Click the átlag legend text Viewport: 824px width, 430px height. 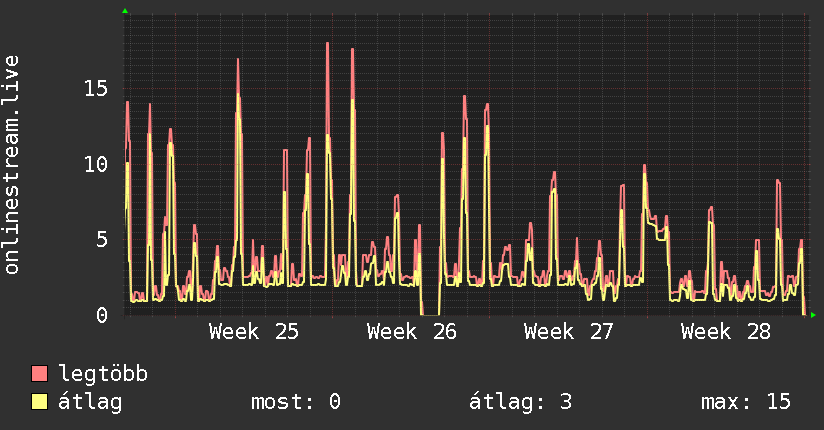click(x=90, y=402)
